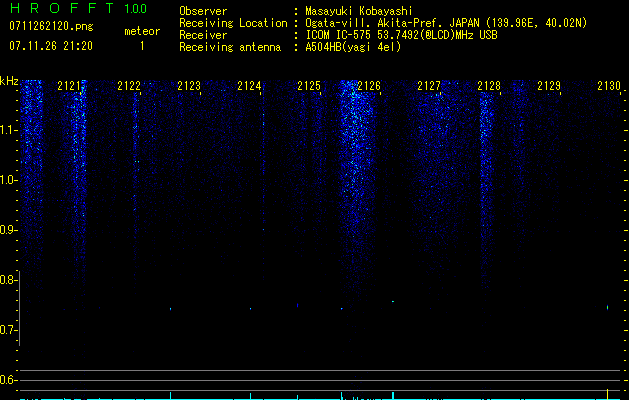The height and width of the screenshot is (400, 629).
Task: Click the 0.8 kHz axis label
Action: click(8, 280)
